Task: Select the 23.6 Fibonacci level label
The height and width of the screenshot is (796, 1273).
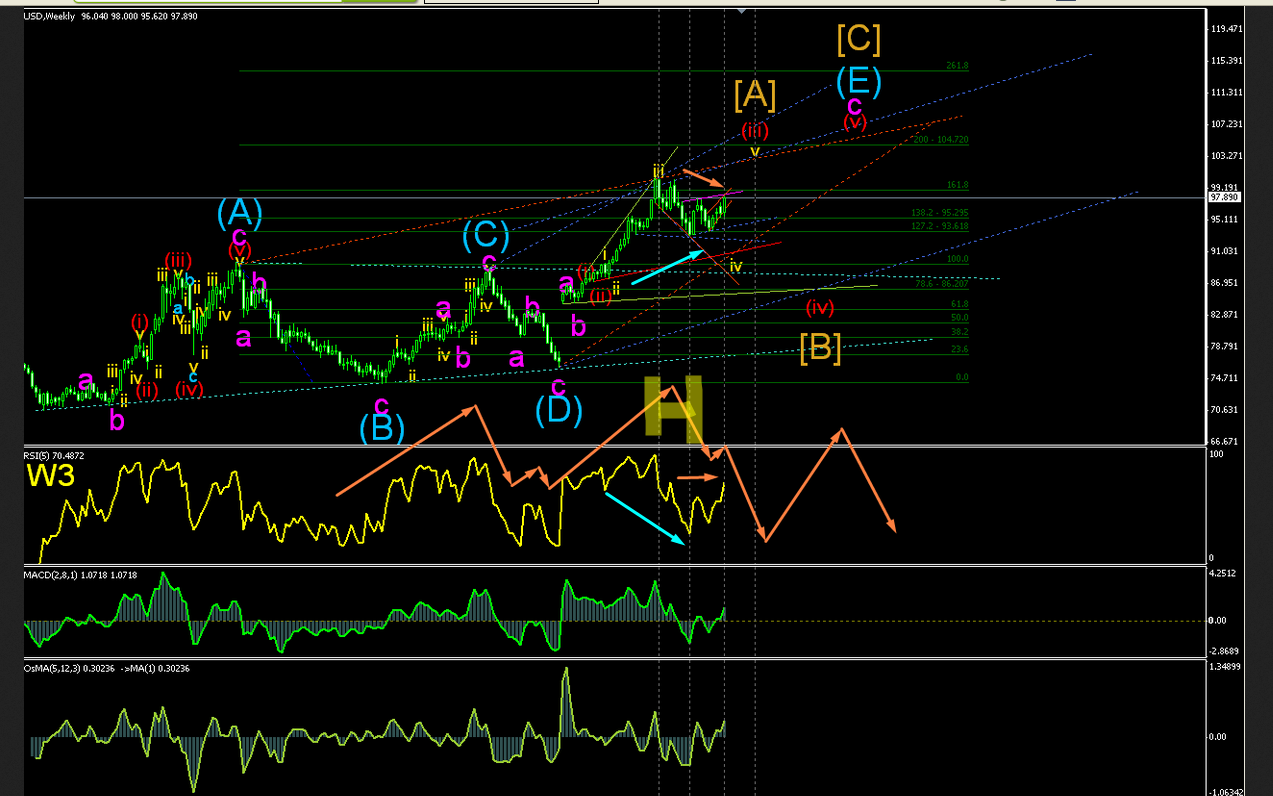Action: click(959, 349)
